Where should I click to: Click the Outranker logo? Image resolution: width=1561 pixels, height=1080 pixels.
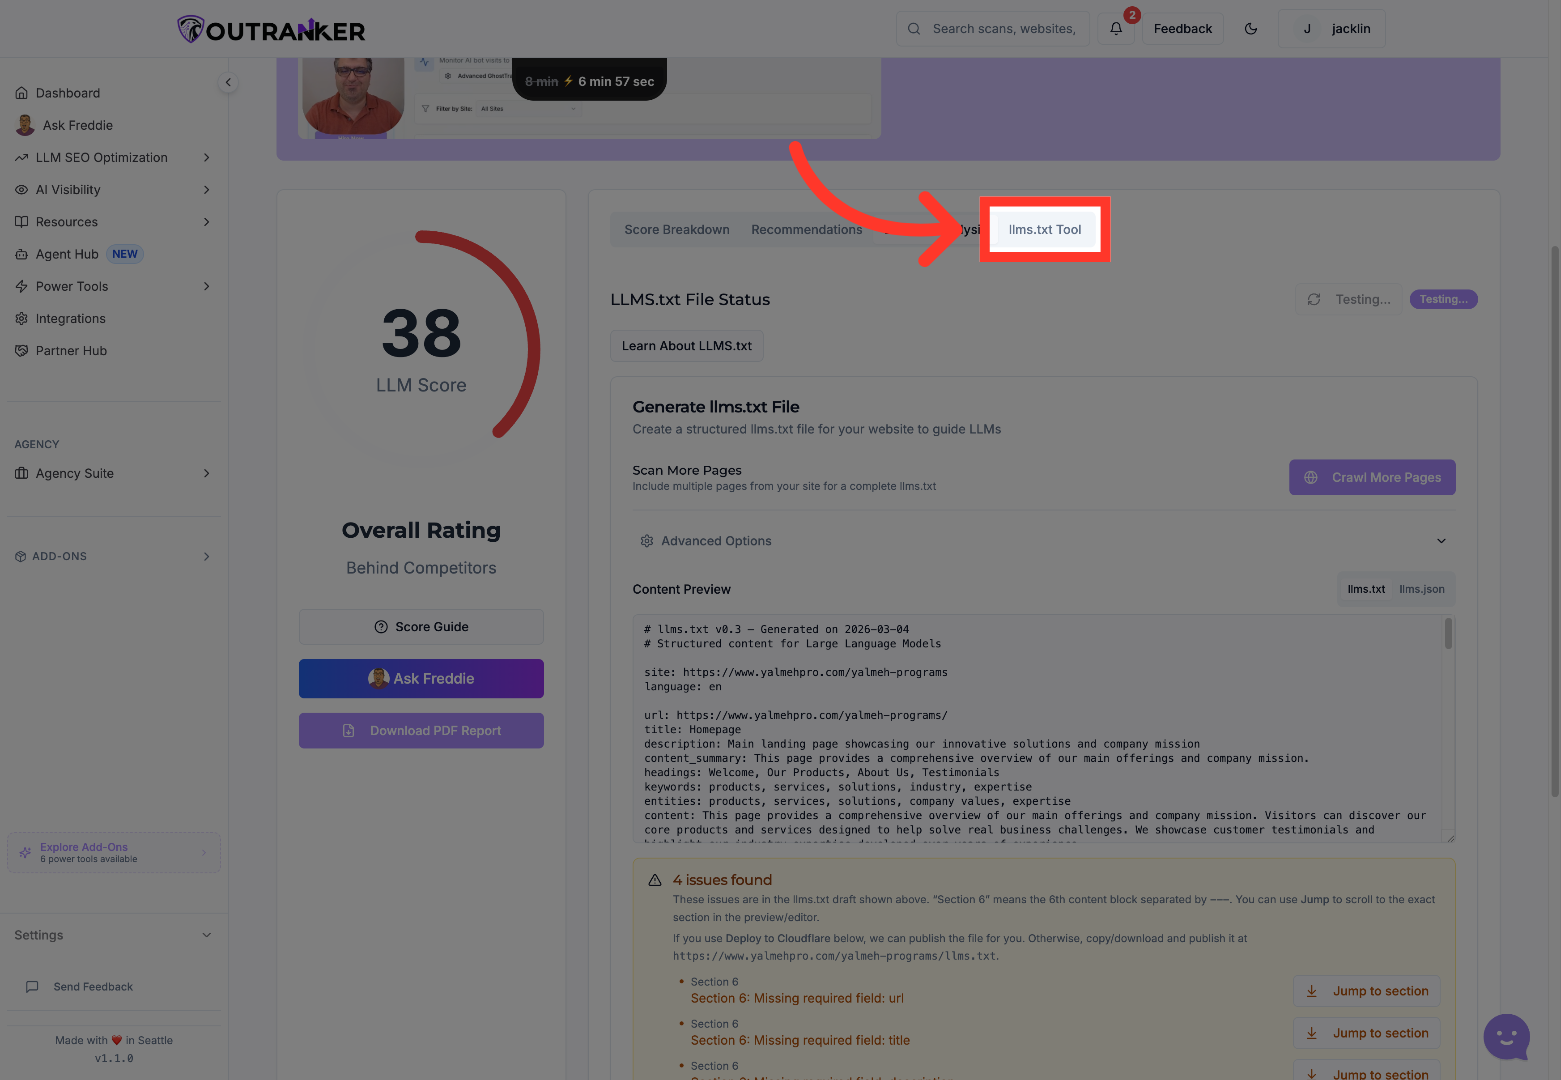point(271,29)
